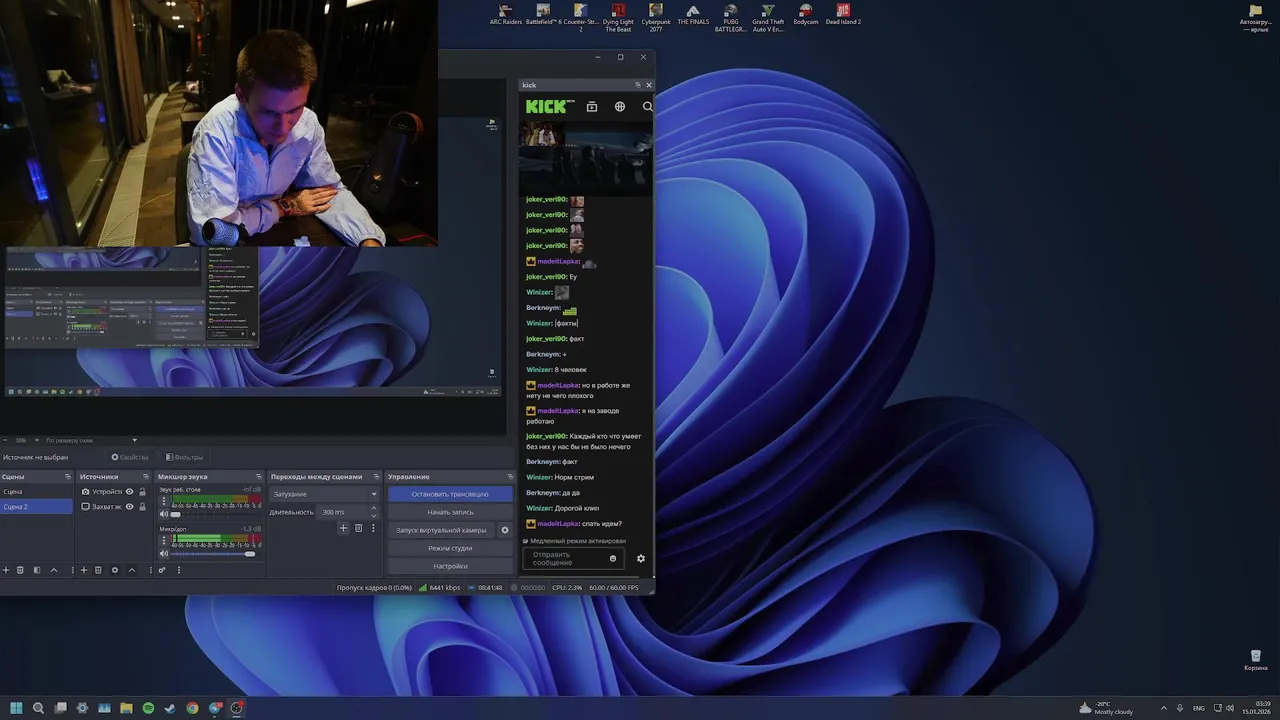Open the Windows Start menu
Image resolution: width=1280 pixels, height=720 pixels.
[x=16, y=708]
